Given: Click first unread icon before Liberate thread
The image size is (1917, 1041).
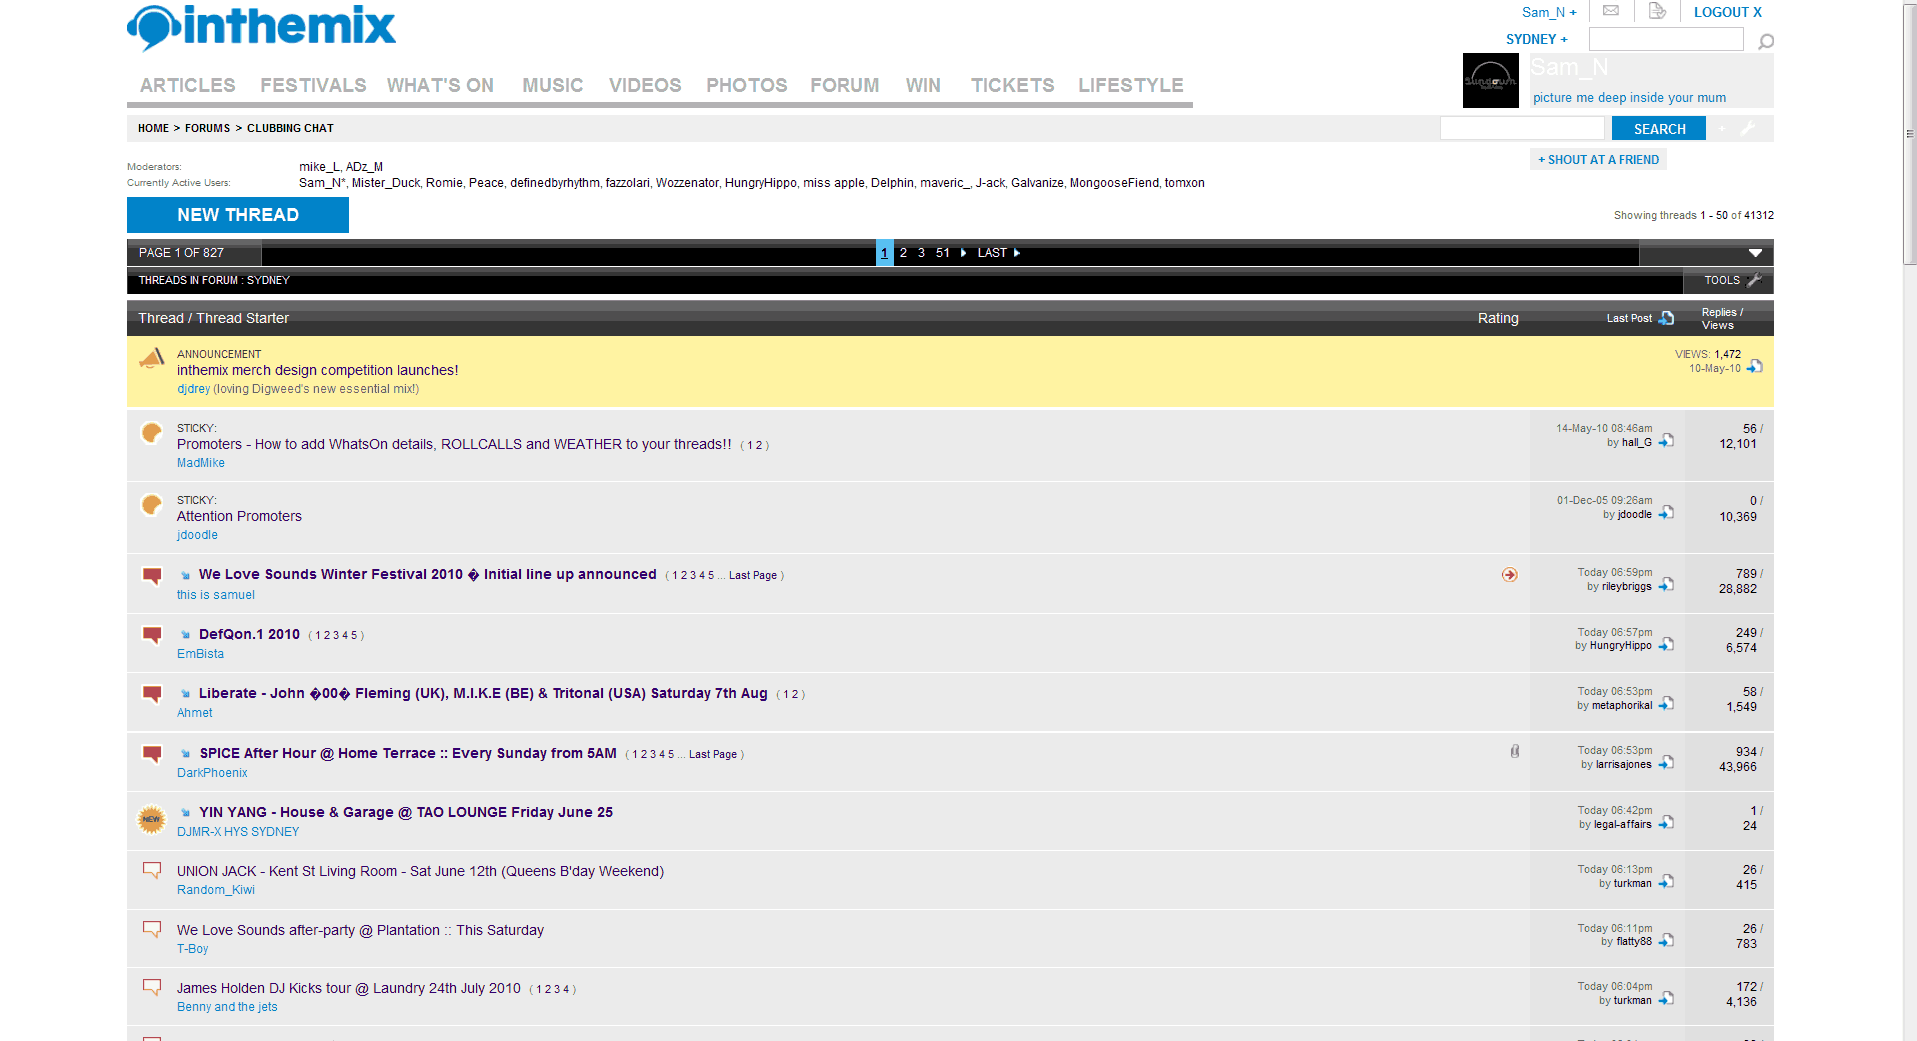Looking at the screenshot, I should (185, 694).
